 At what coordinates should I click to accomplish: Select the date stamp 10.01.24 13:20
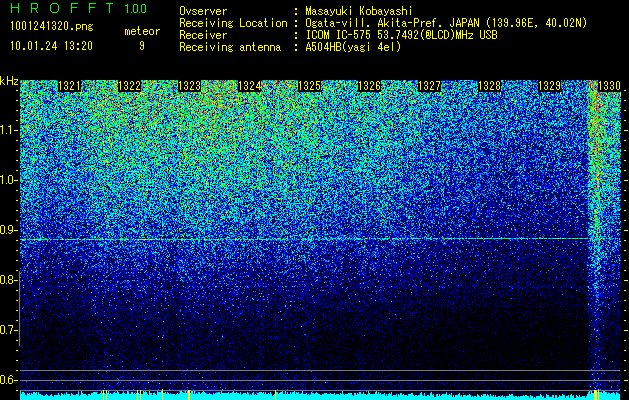pyautogui.click(x=52, y=46)
